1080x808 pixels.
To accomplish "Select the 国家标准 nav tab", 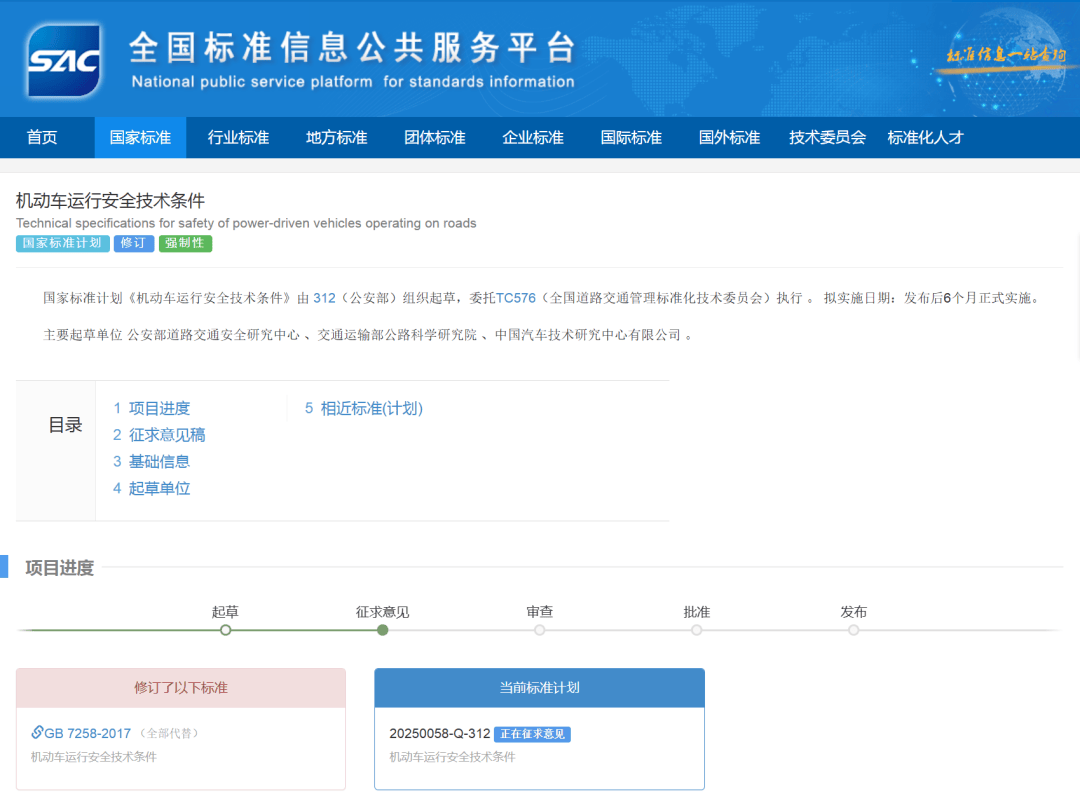I will (x=141, y=138).
